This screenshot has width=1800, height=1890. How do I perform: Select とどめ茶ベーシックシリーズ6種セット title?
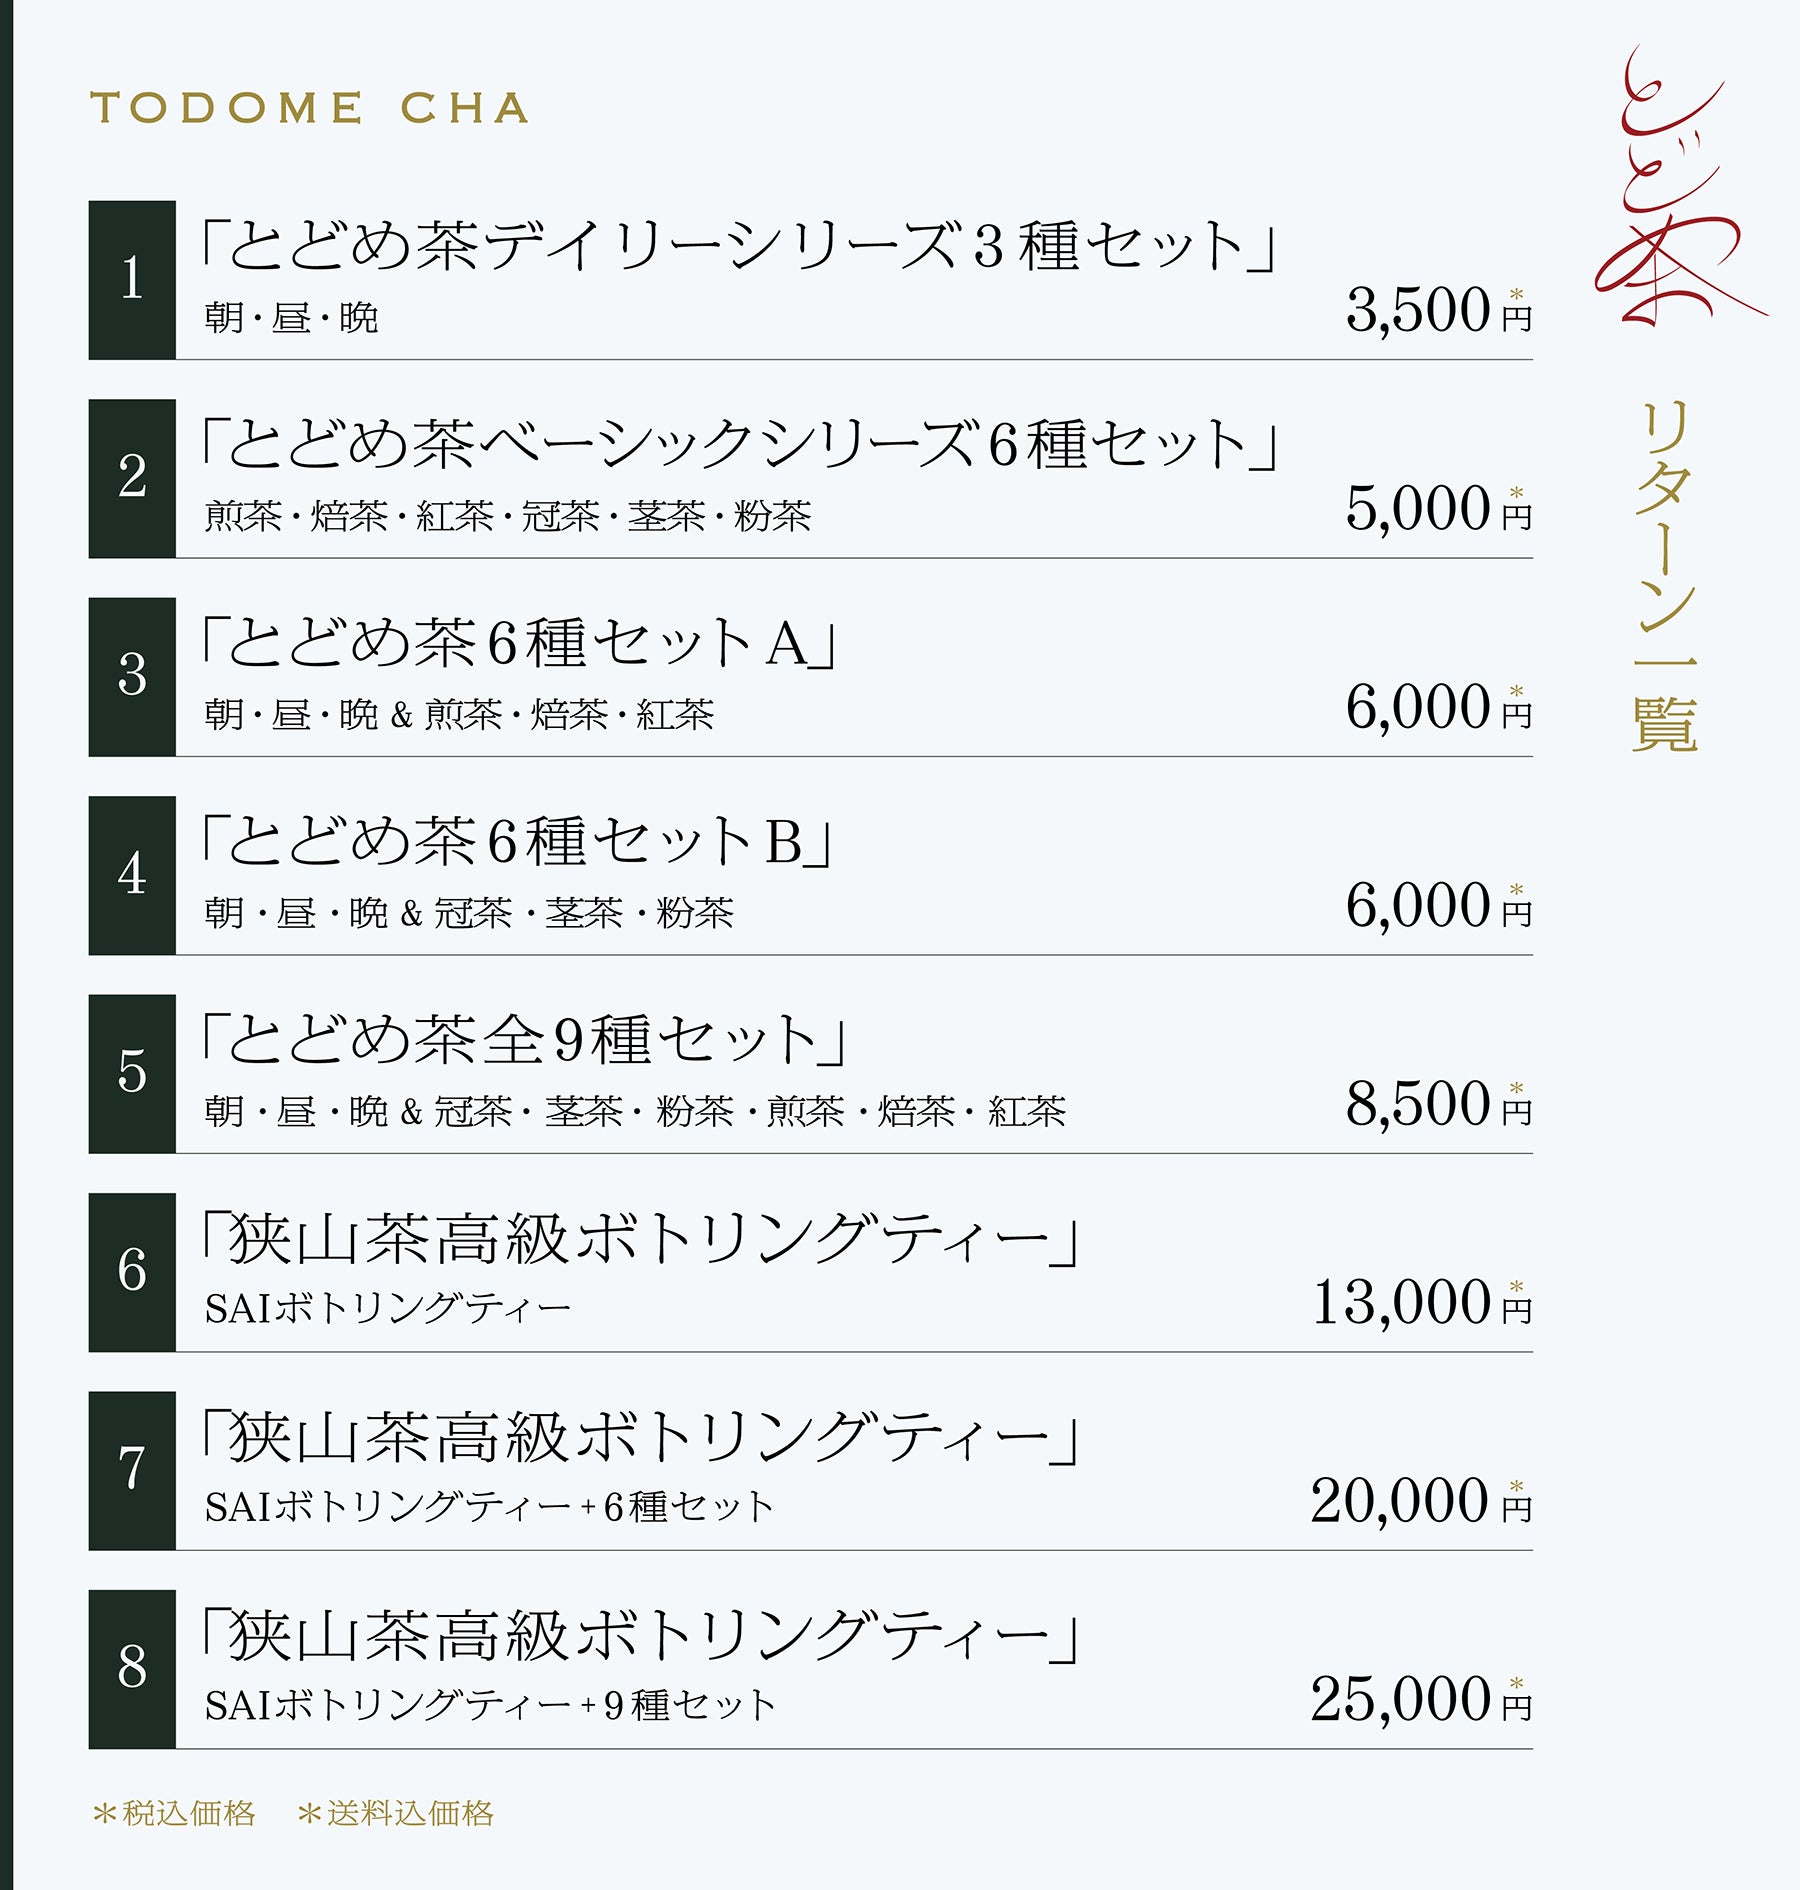(738, 445)
